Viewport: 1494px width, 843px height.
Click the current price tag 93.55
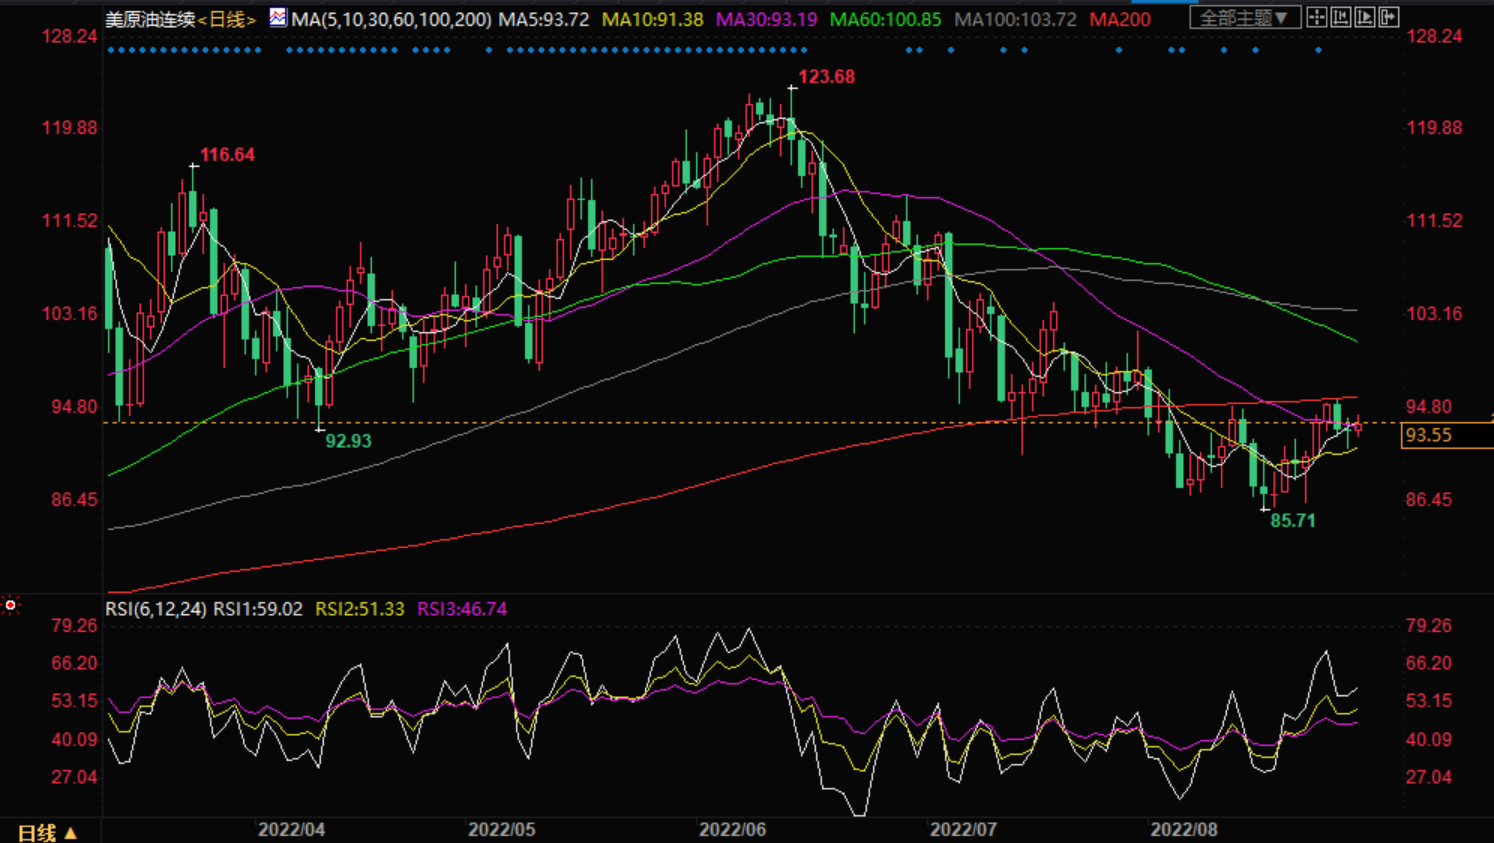[1428, 435]
